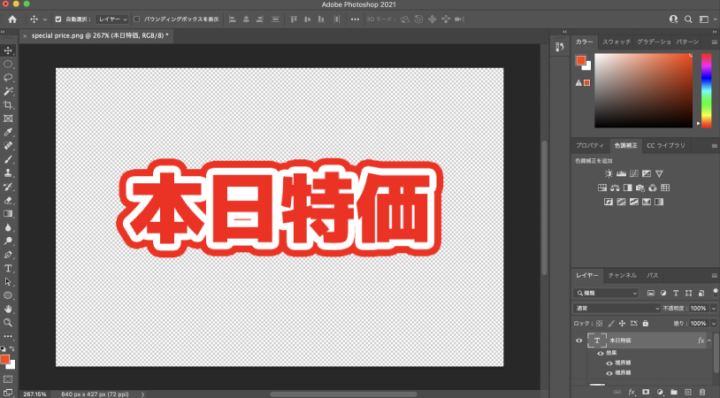720x398 pixels.
Task: Select the Blur tool
Action: click(x=8, y=227)
